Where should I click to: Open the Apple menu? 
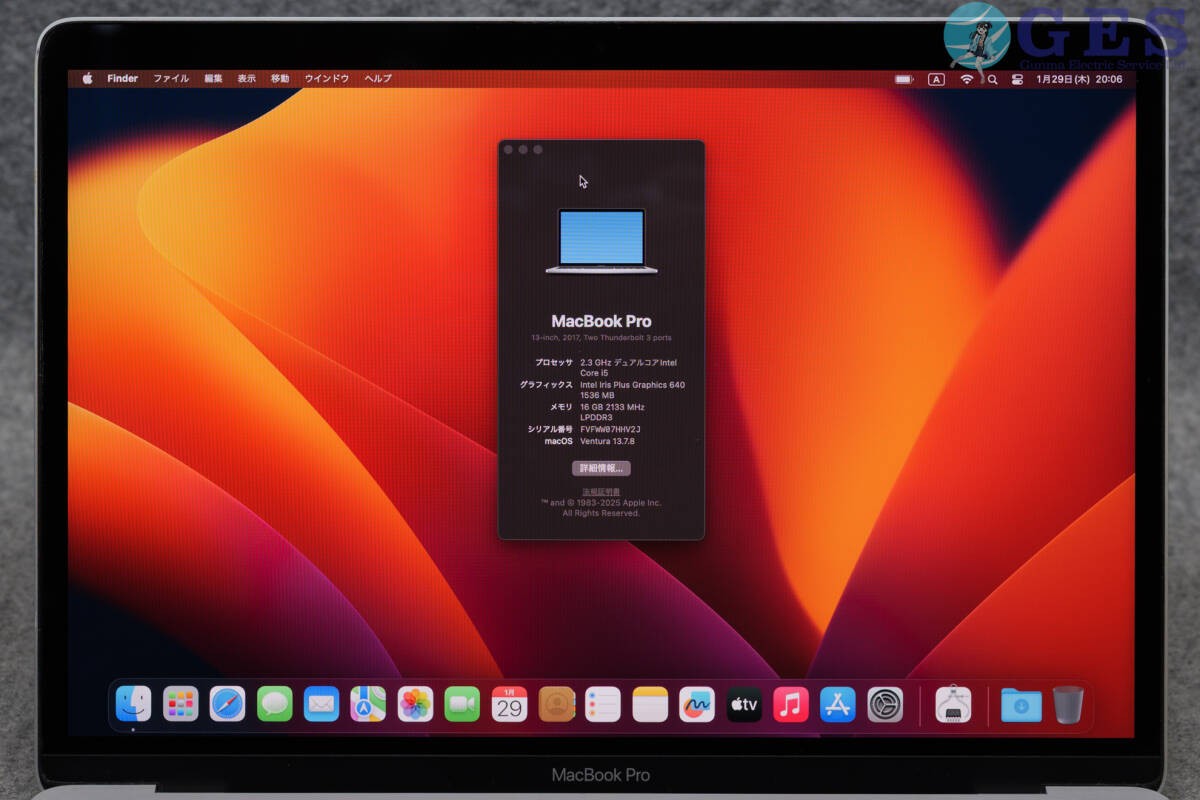point(87,78)
